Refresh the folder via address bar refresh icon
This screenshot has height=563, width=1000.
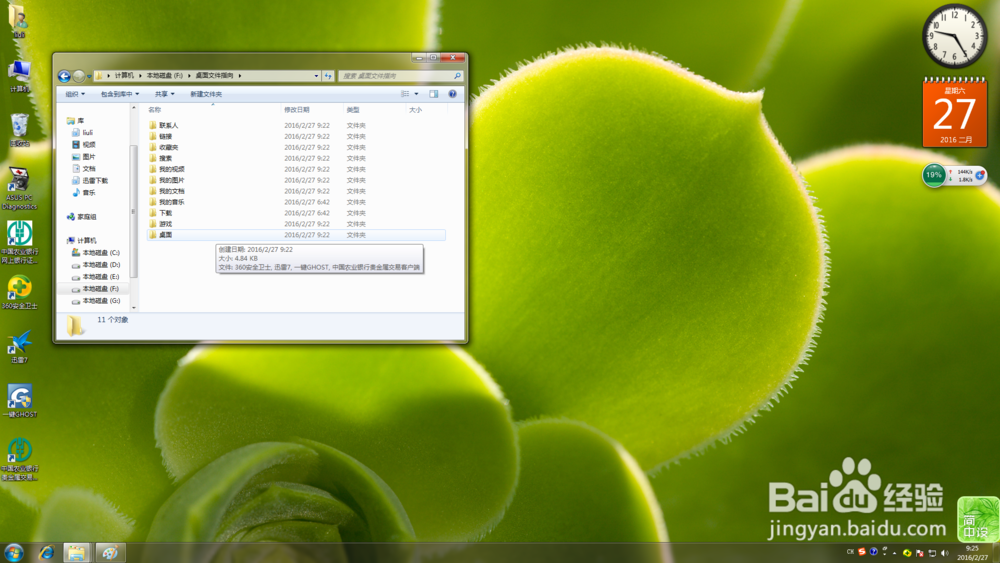328,76
